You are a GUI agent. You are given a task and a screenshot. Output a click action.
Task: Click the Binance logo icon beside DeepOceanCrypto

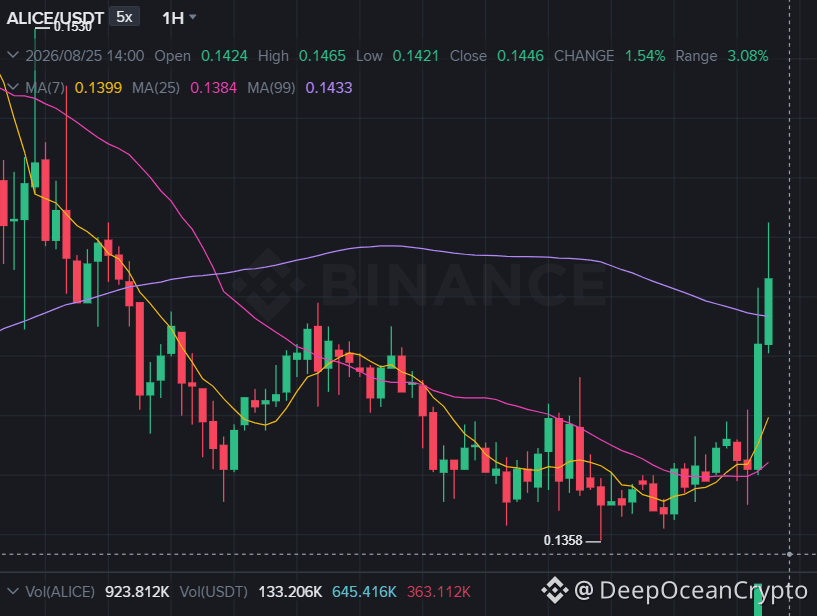click(554, 590)
